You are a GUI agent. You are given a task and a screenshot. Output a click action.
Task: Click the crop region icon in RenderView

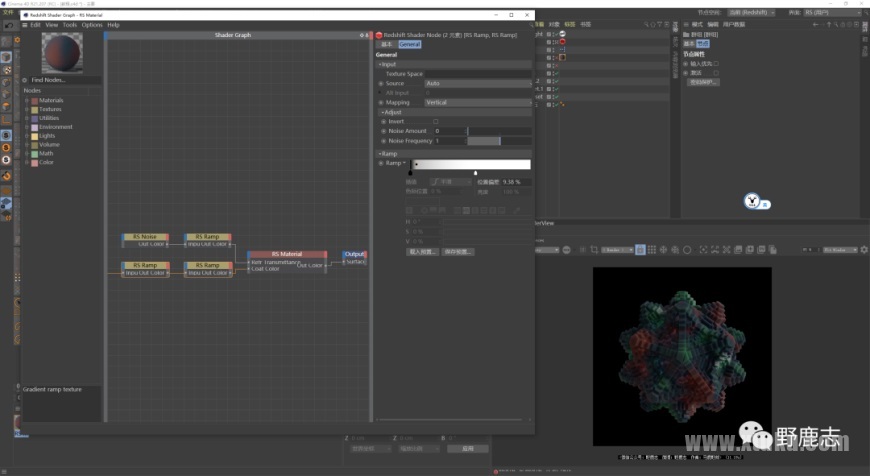(x=594, y=250)
